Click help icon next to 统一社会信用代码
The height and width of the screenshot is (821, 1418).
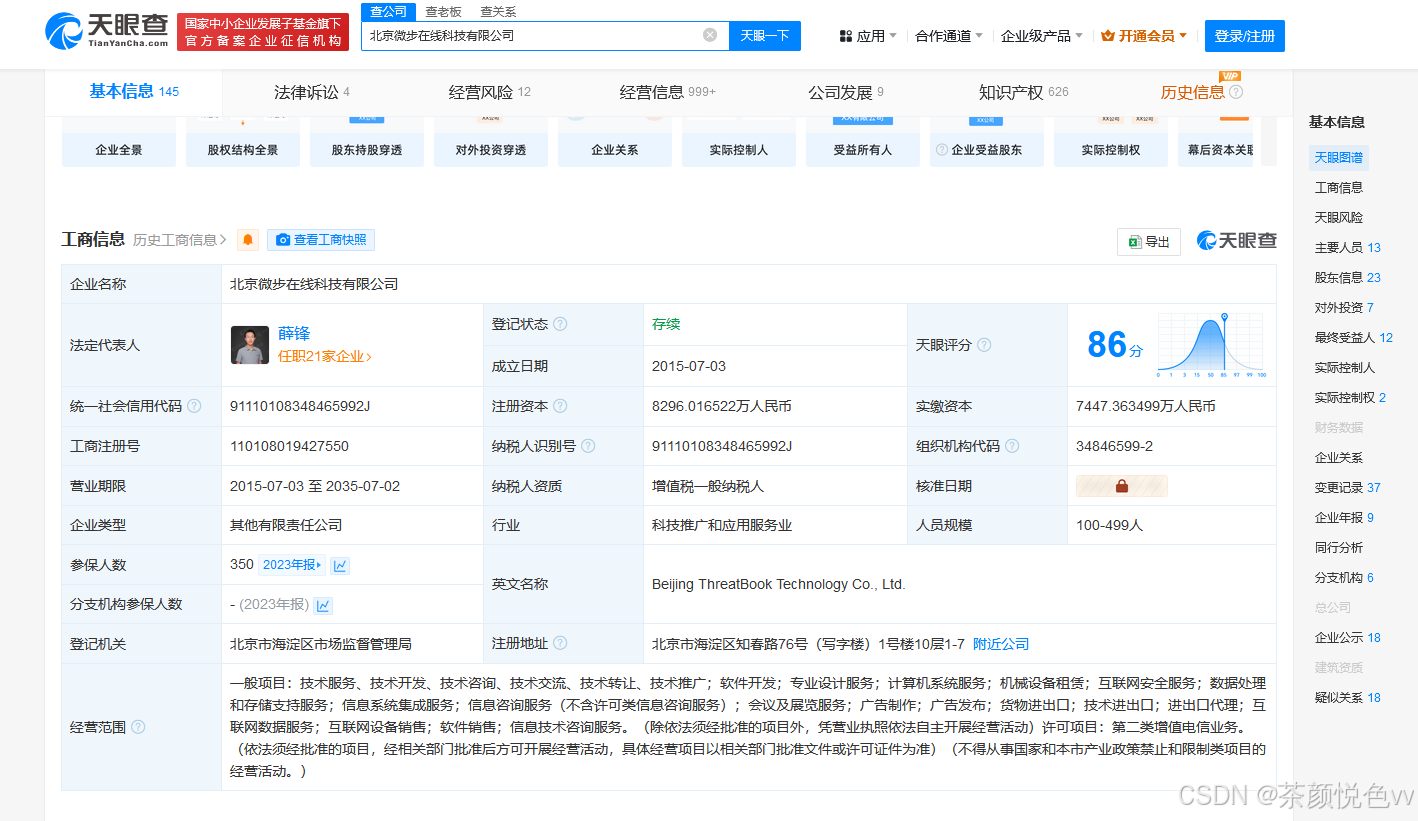pyautogui.click(x=194, y=406)
